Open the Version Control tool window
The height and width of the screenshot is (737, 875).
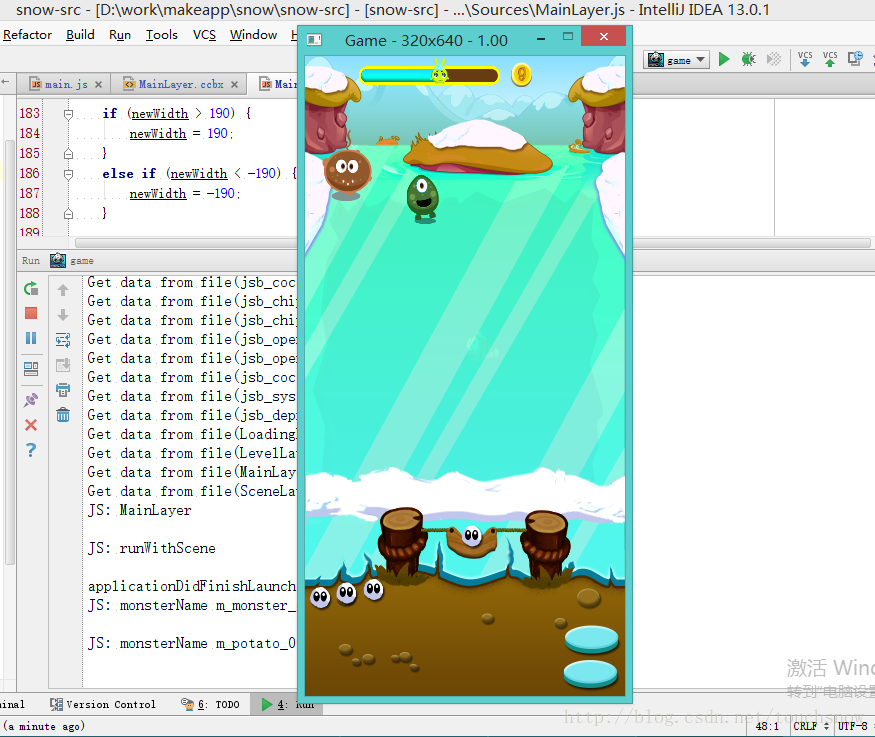pos(103,704)
